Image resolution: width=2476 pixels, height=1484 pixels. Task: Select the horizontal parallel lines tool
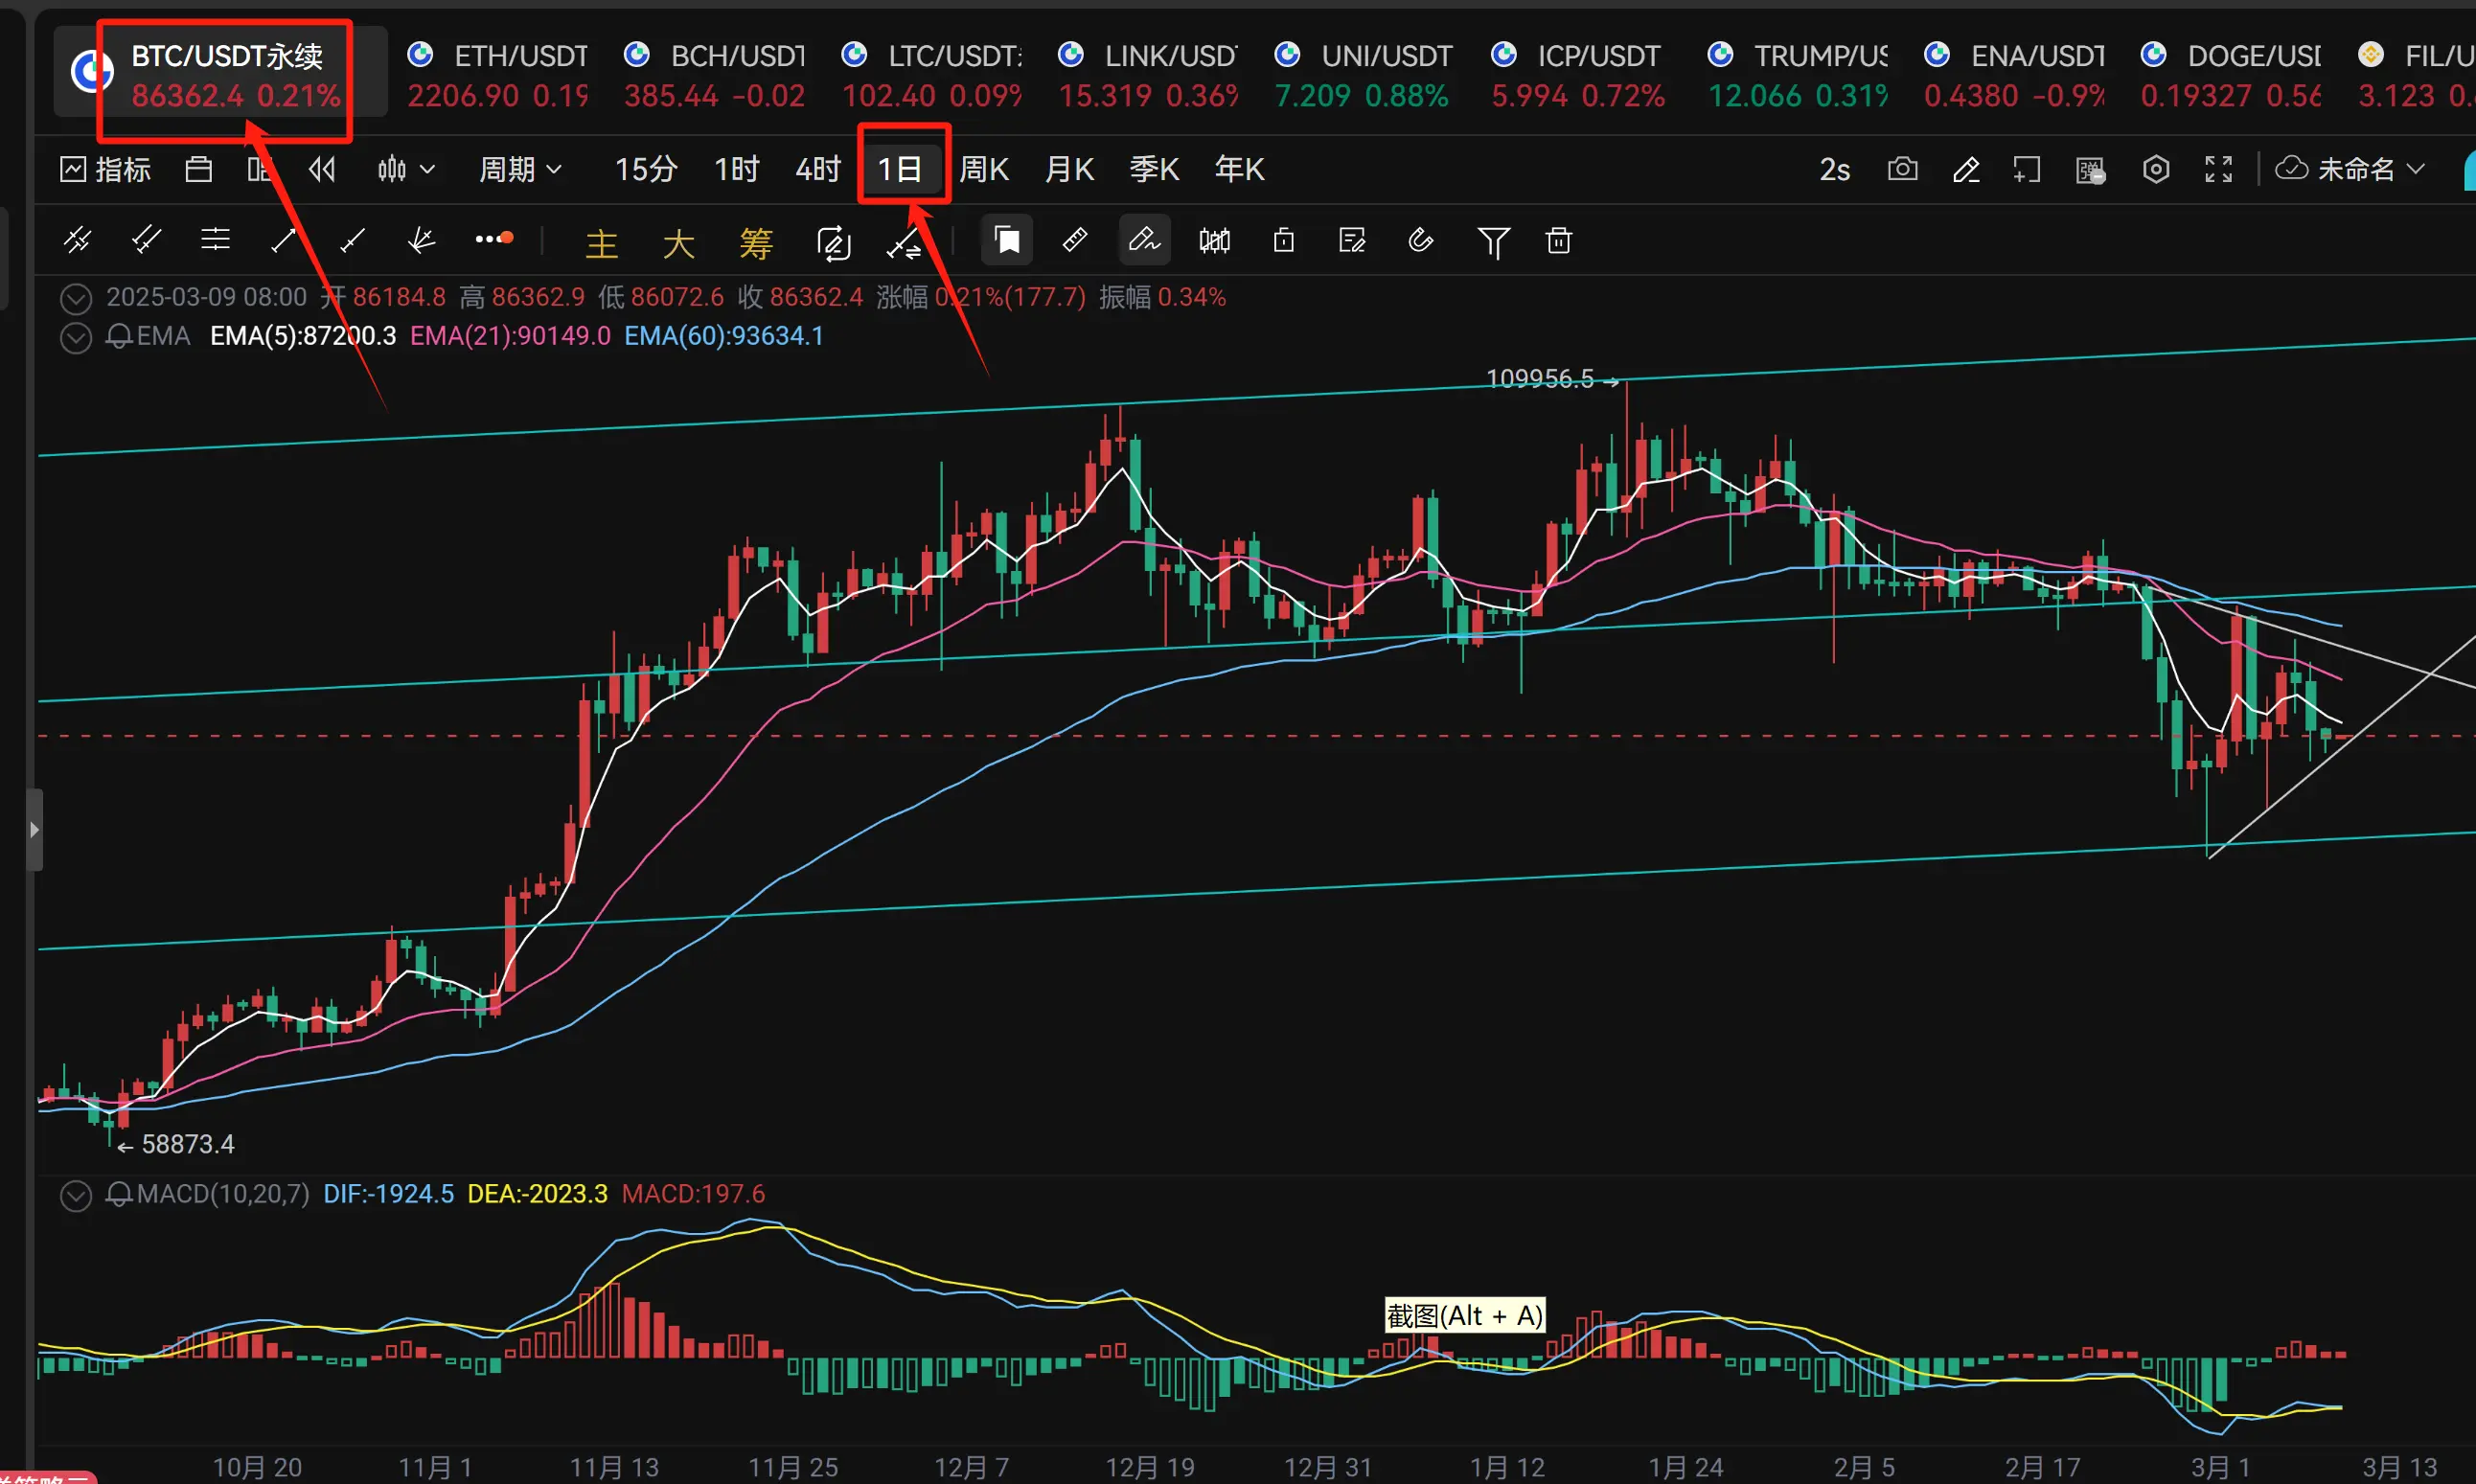click(215, 240)
